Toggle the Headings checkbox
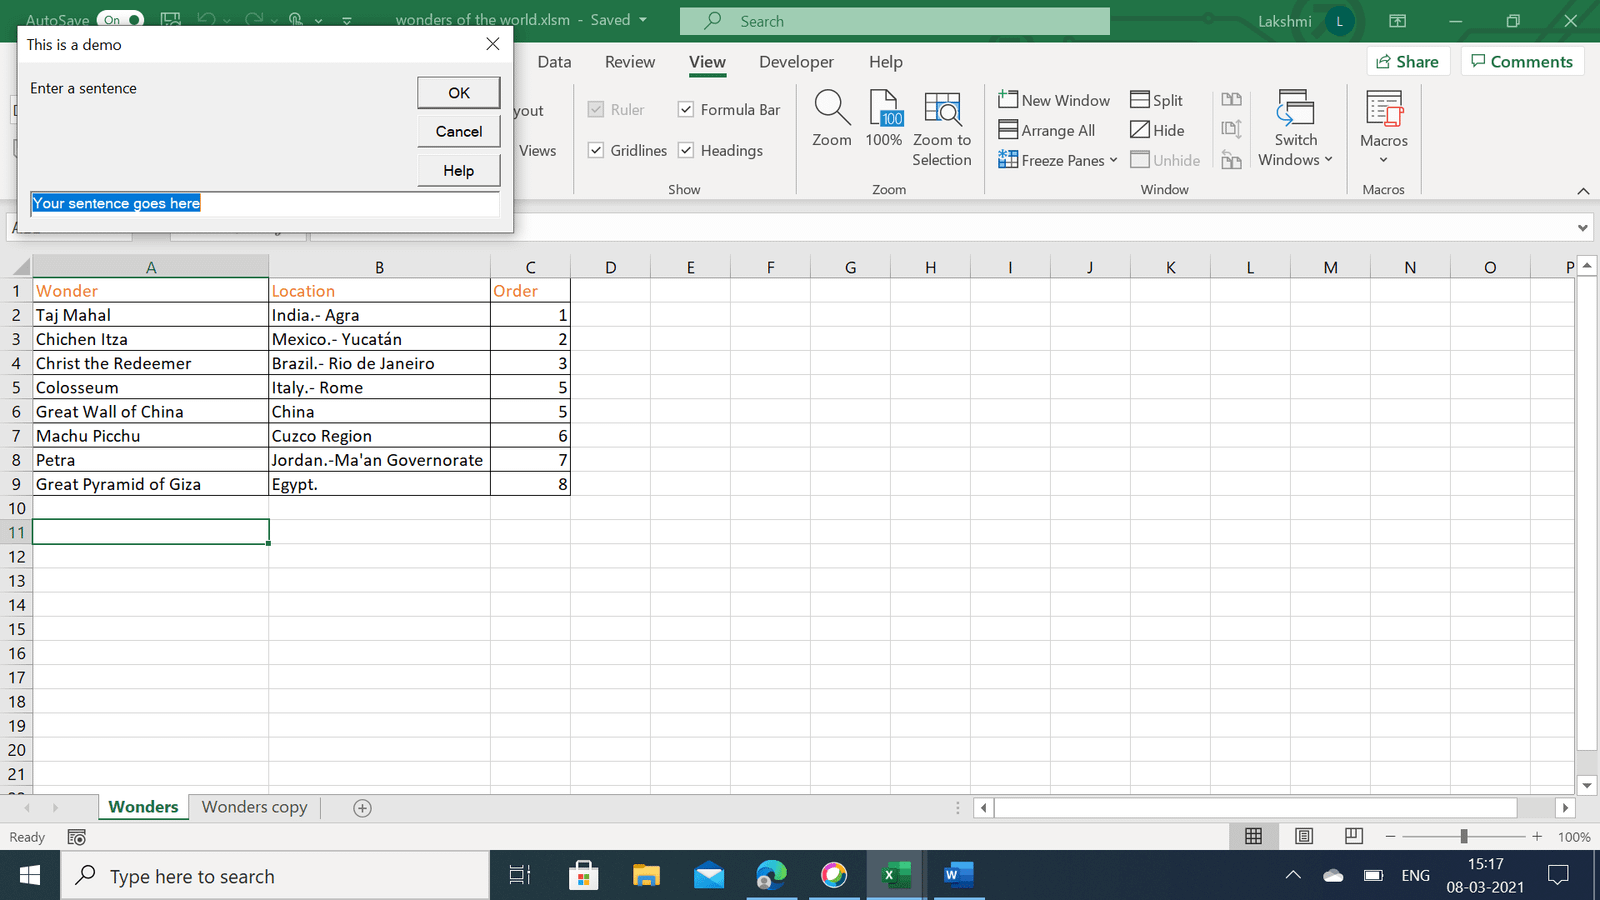 [x=686, y=150]
